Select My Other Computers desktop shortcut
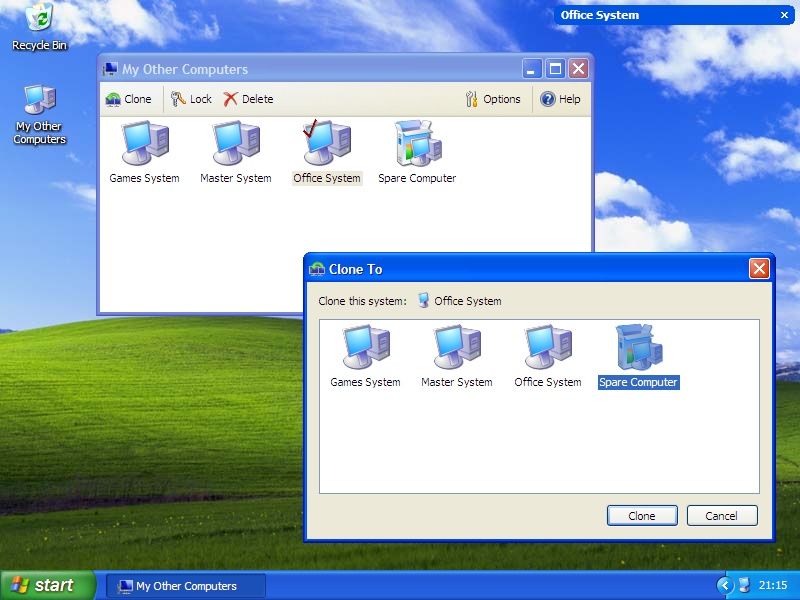 coord(39,114)
